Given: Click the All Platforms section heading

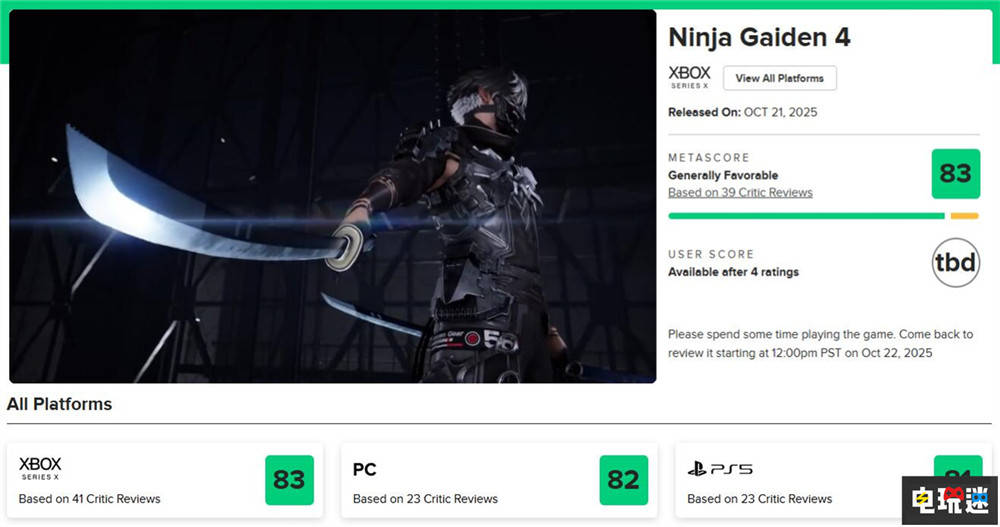Looking at the screenshot, I should pos(59,404).
